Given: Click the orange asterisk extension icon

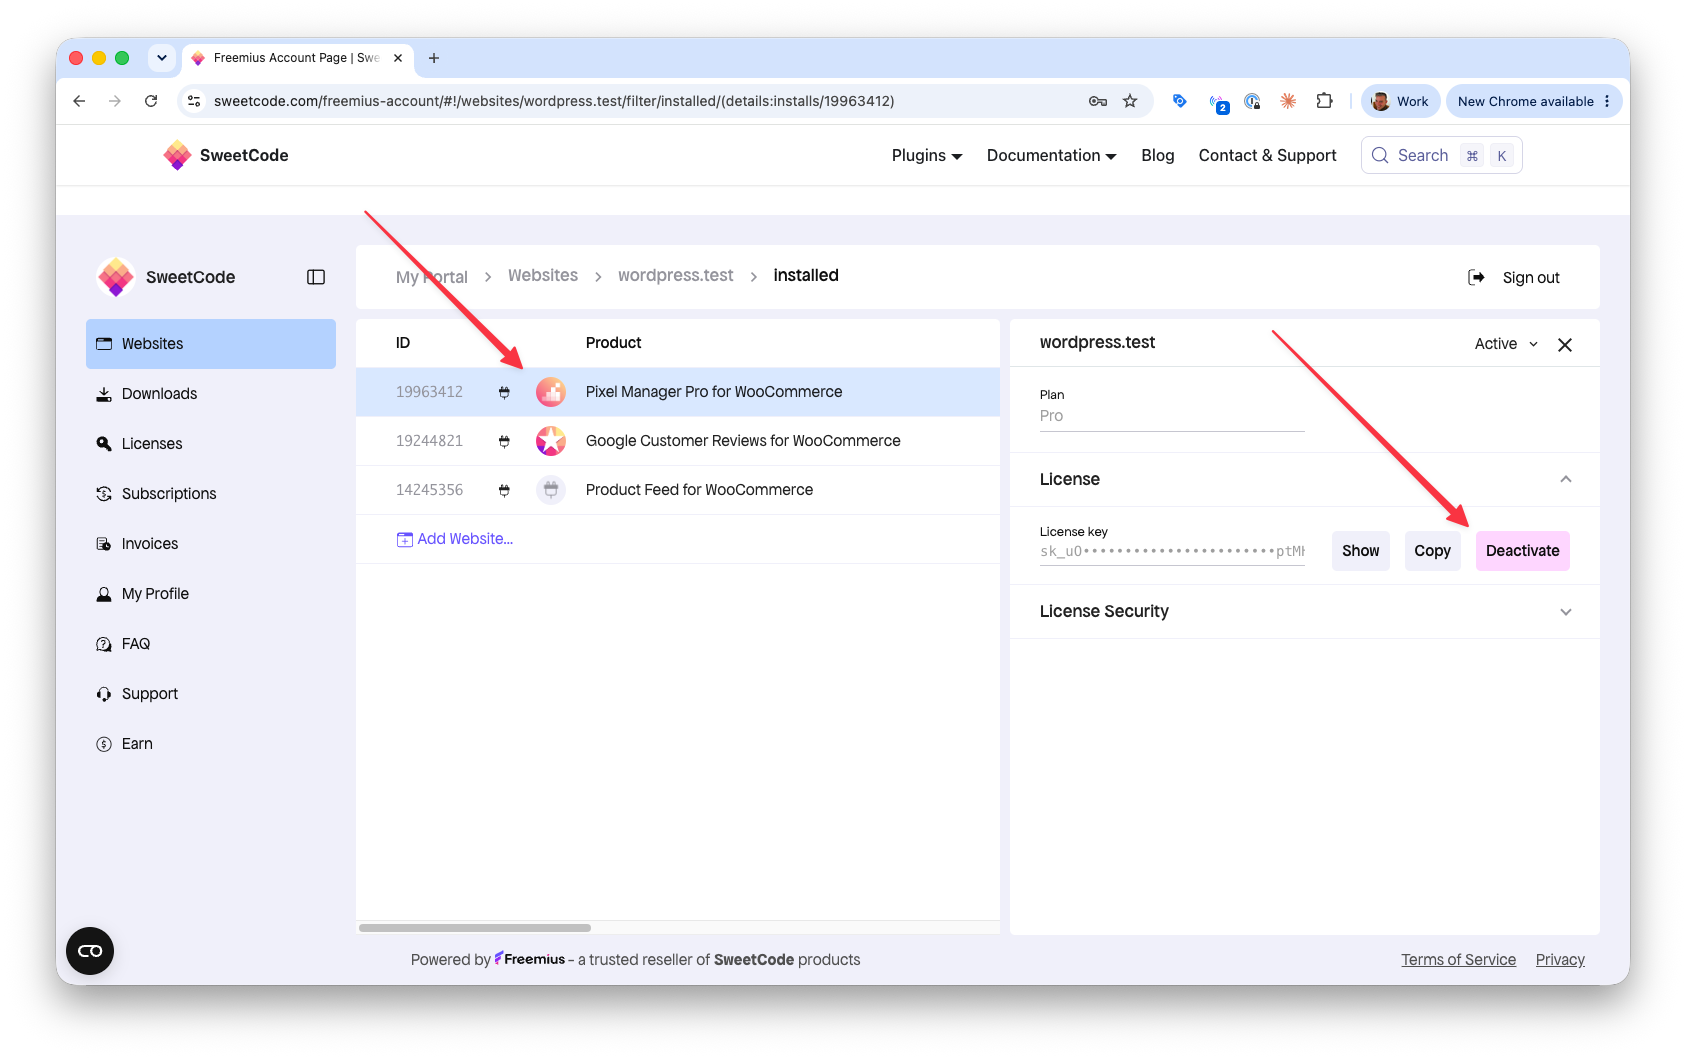Looking at the screenshot, I should pos(1288,101).
